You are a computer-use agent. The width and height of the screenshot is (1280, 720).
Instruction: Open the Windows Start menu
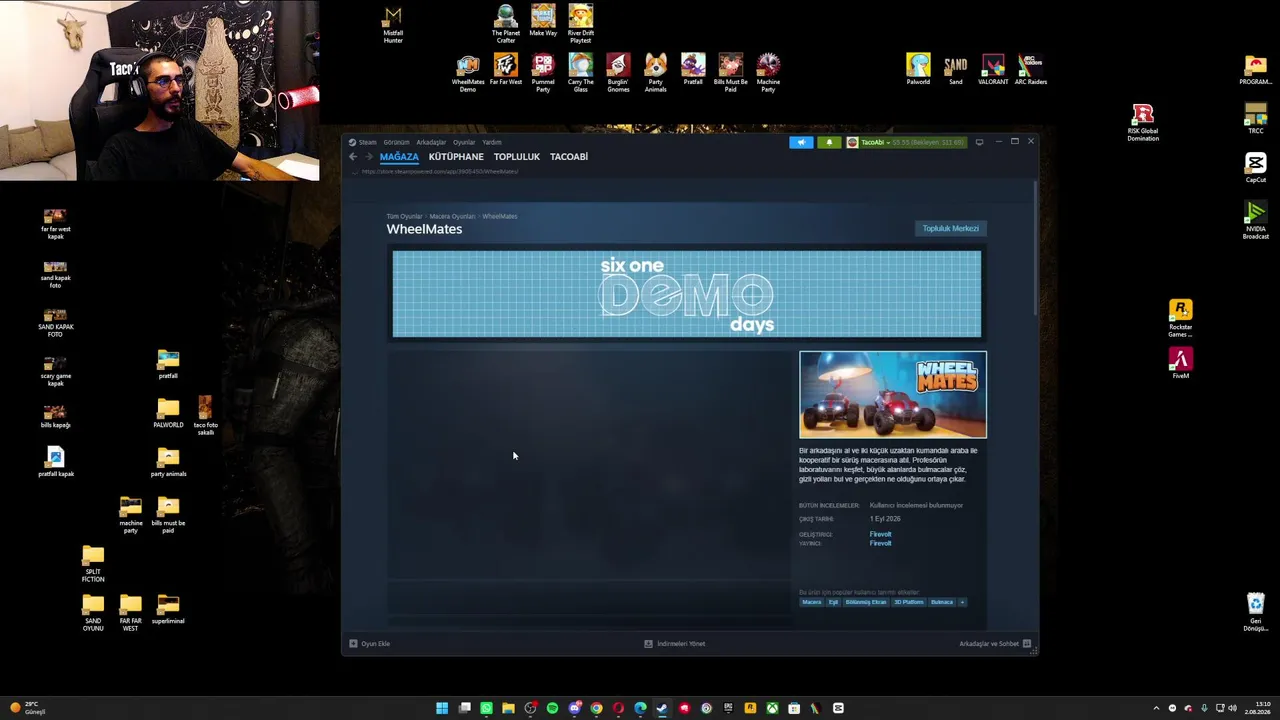pyautogui.click(x=442, y=708)
